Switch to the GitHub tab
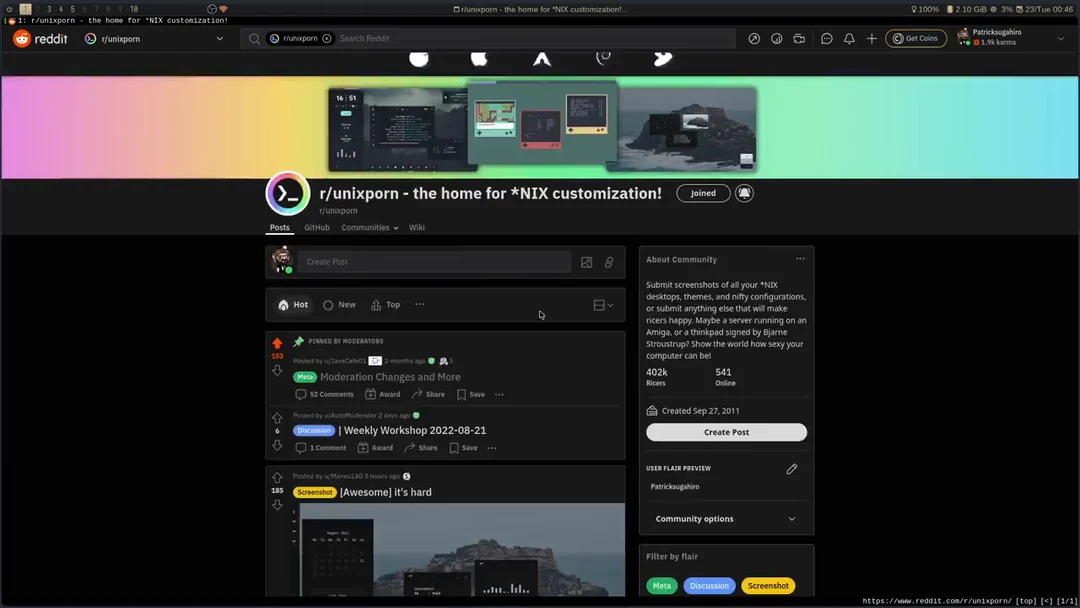This screenshot has width=1080, height=608. coord(317,228)
